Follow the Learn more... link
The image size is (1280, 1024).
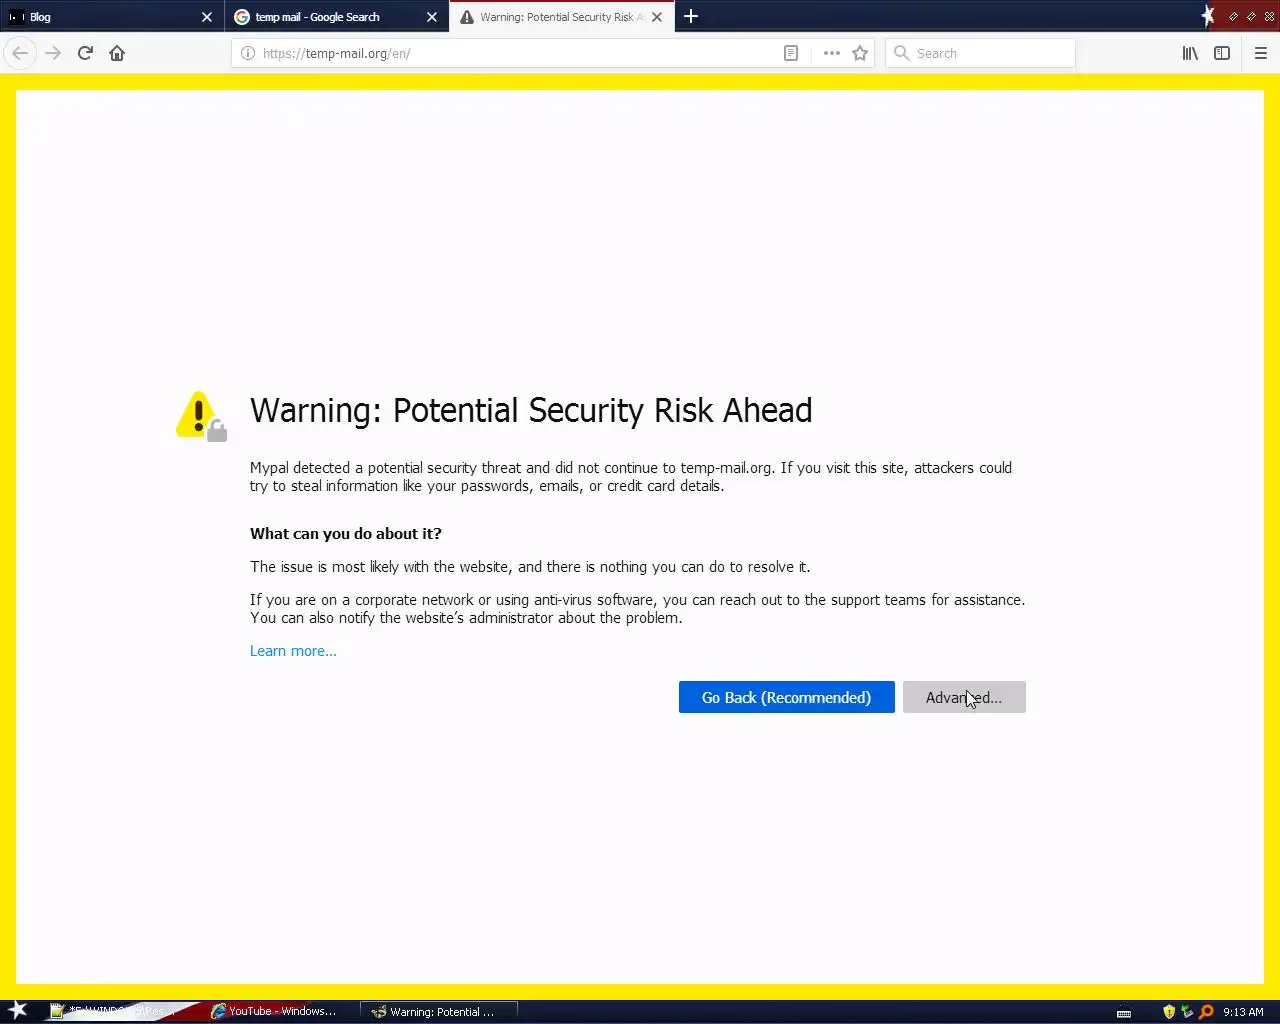click(293, 651)
